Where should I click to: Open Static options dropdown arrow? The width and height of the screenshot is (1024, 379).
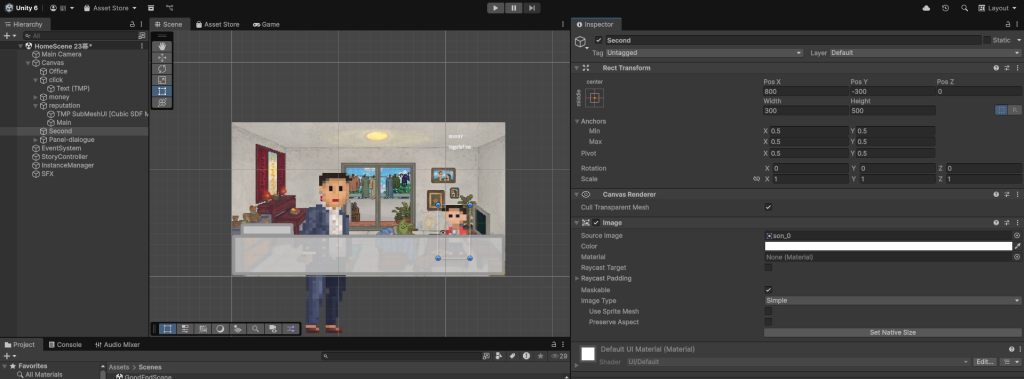(x=1019, y=40)
